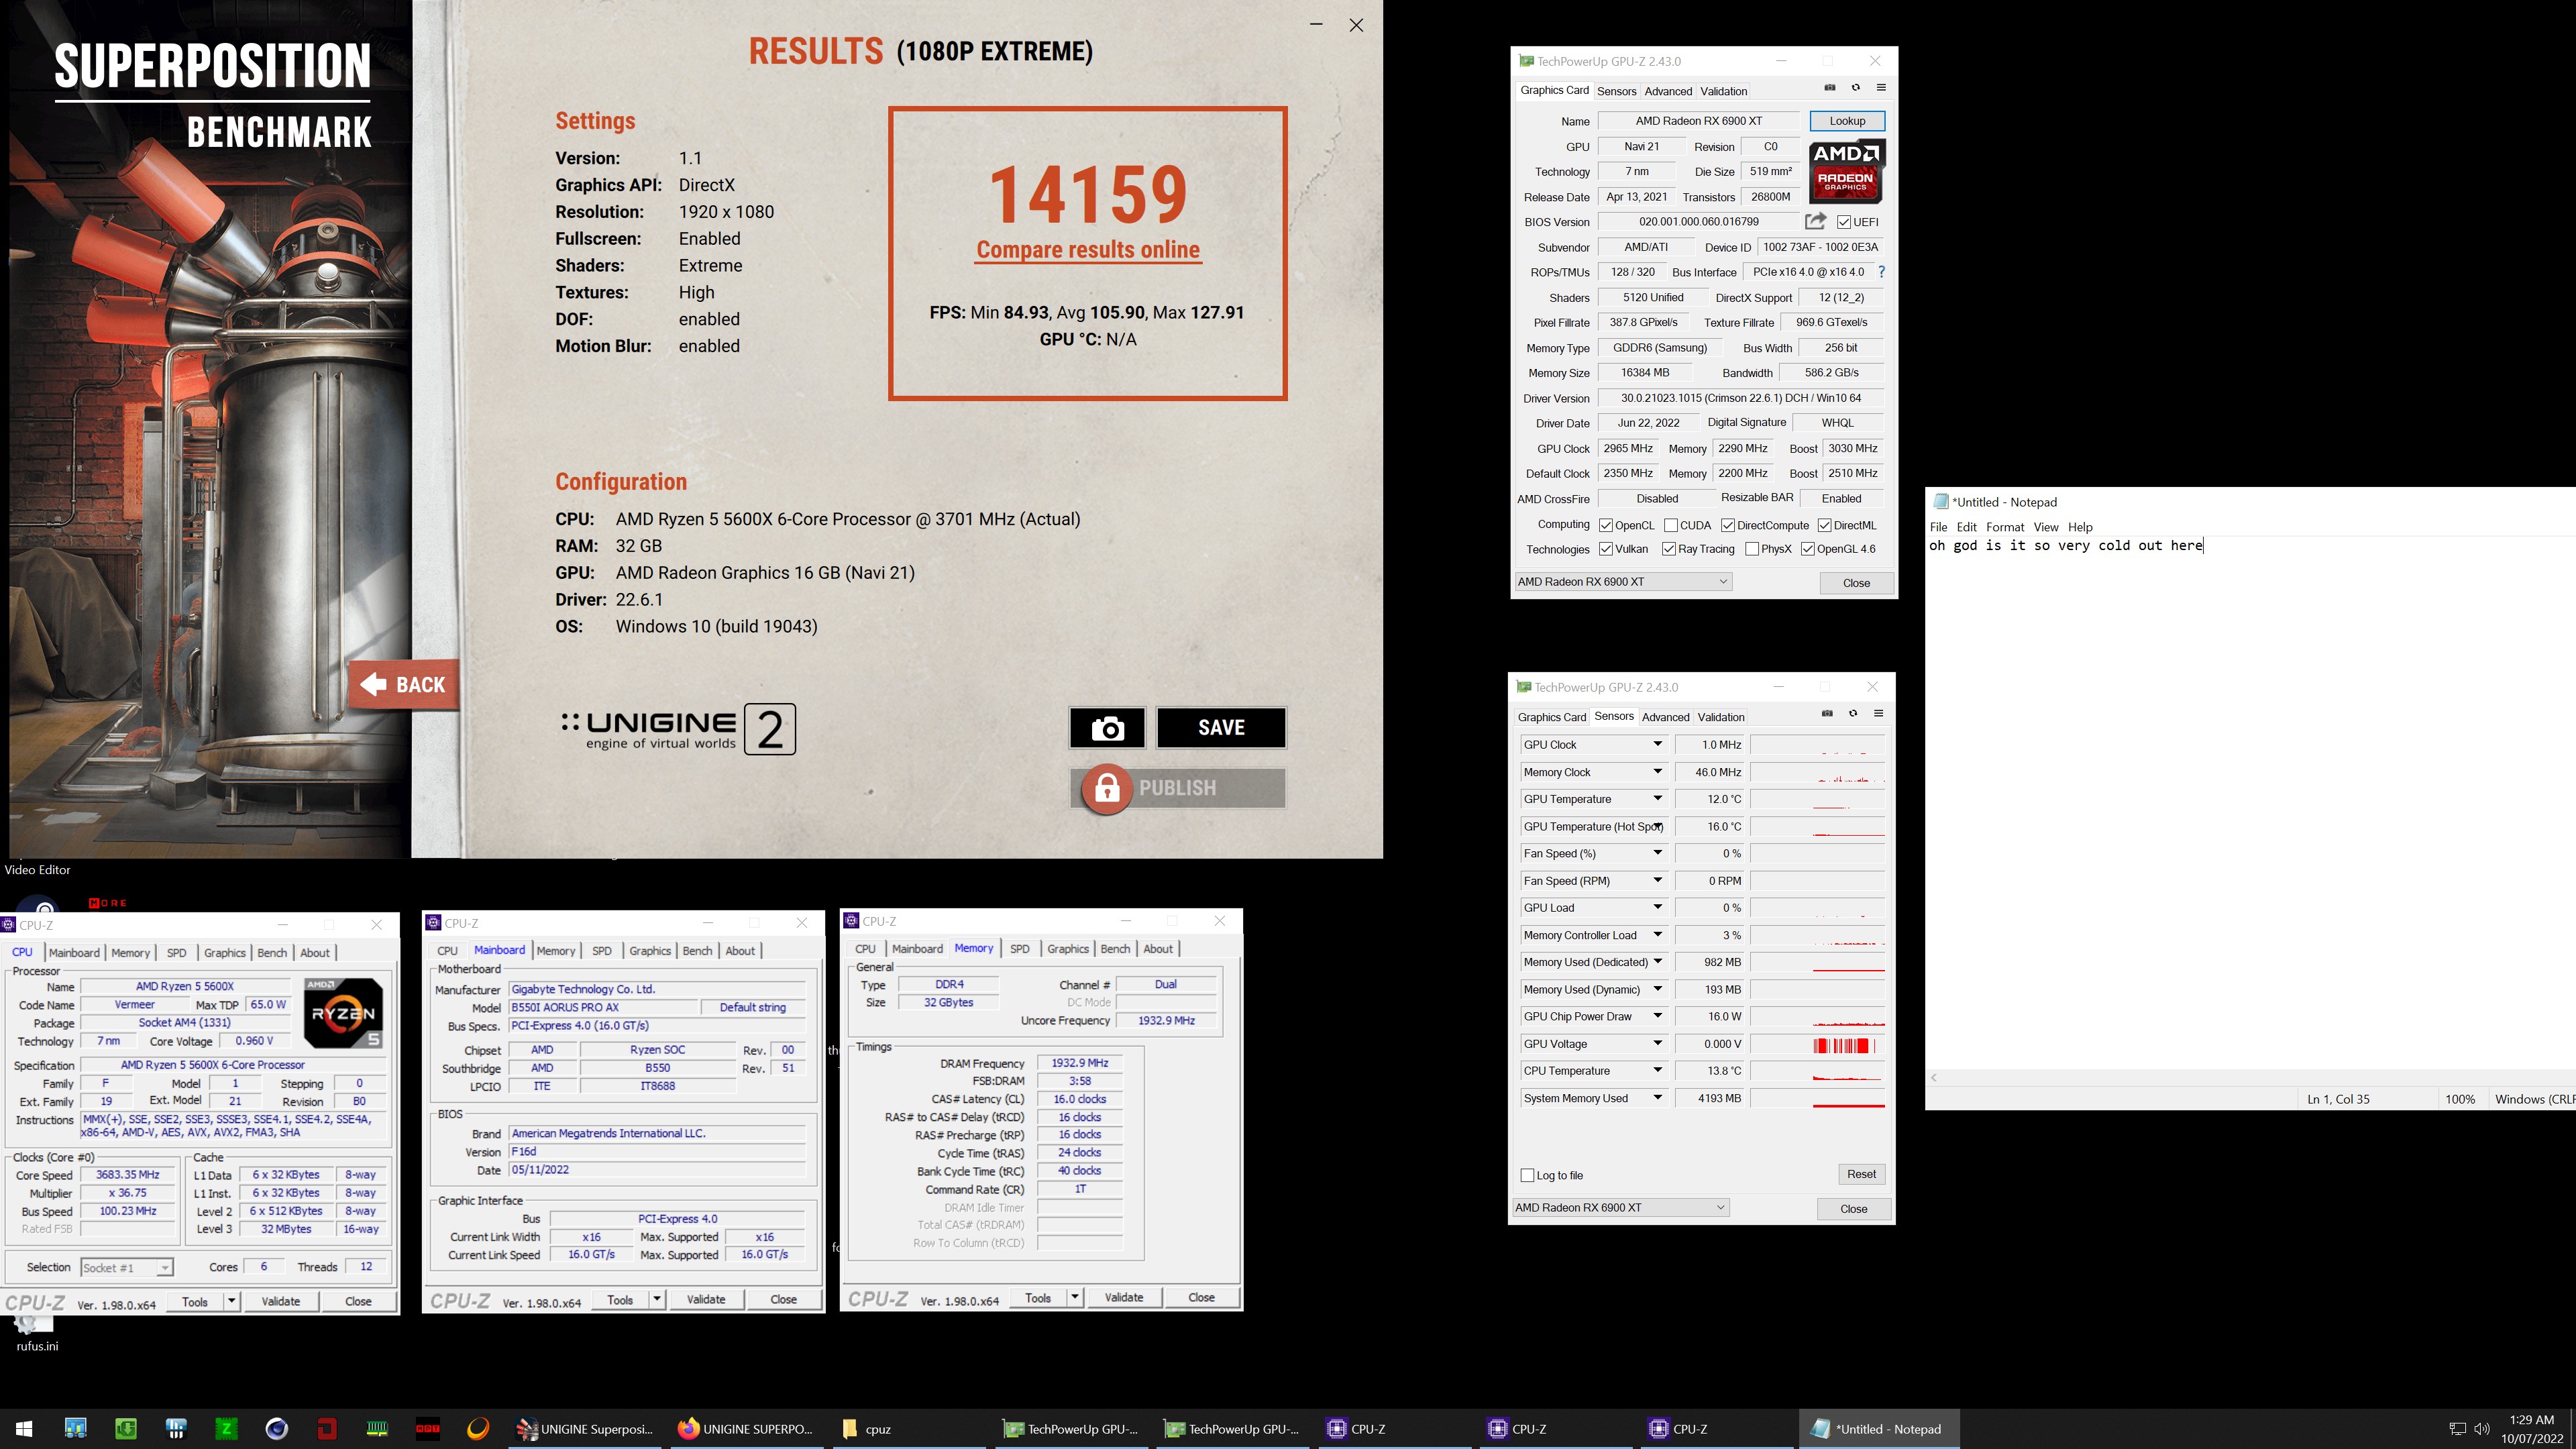
Task: Toggle the Vulkan checkbox
Action: coord(1605,549)
